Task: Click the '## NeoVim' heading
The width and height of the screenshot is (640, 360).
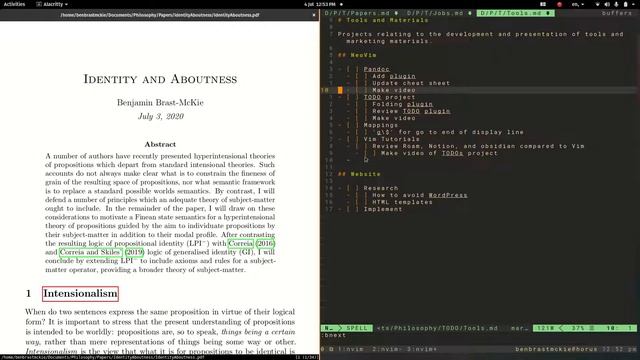Action: [x=357, y=55]
